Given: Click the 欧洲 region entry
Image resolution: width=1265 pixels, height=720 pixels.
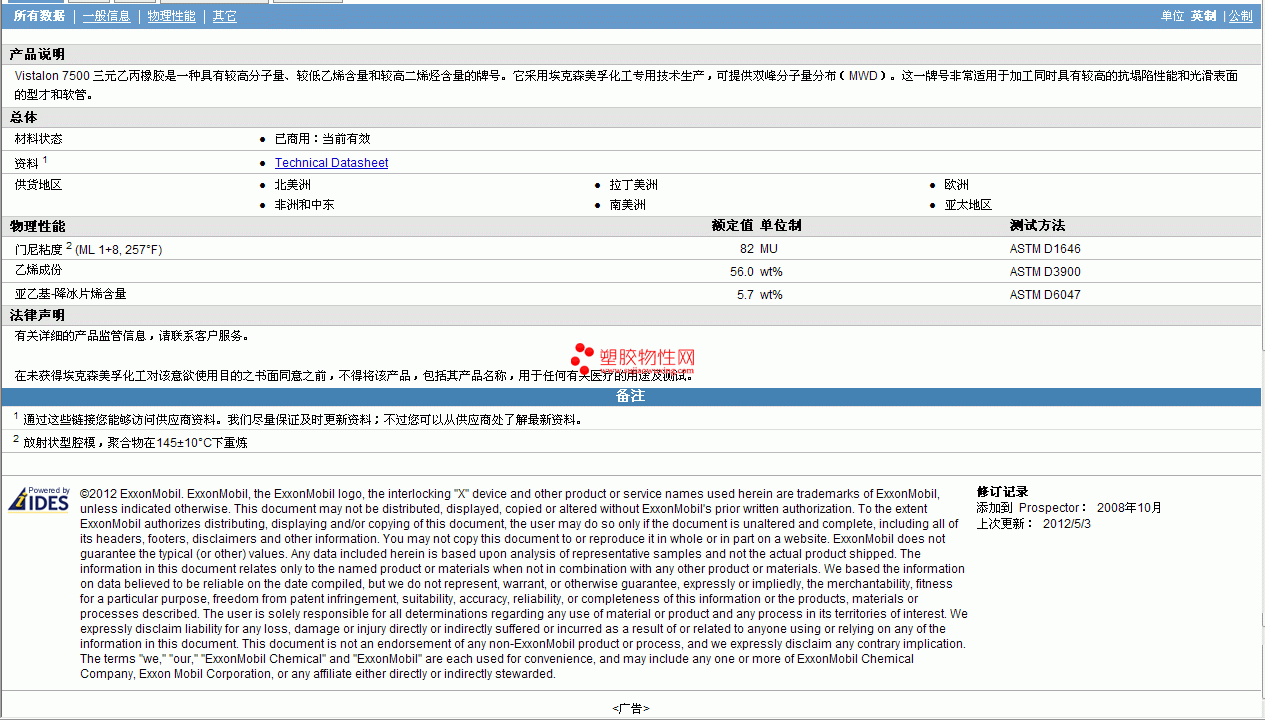Looking at the screenshot, I should [956, 185].
